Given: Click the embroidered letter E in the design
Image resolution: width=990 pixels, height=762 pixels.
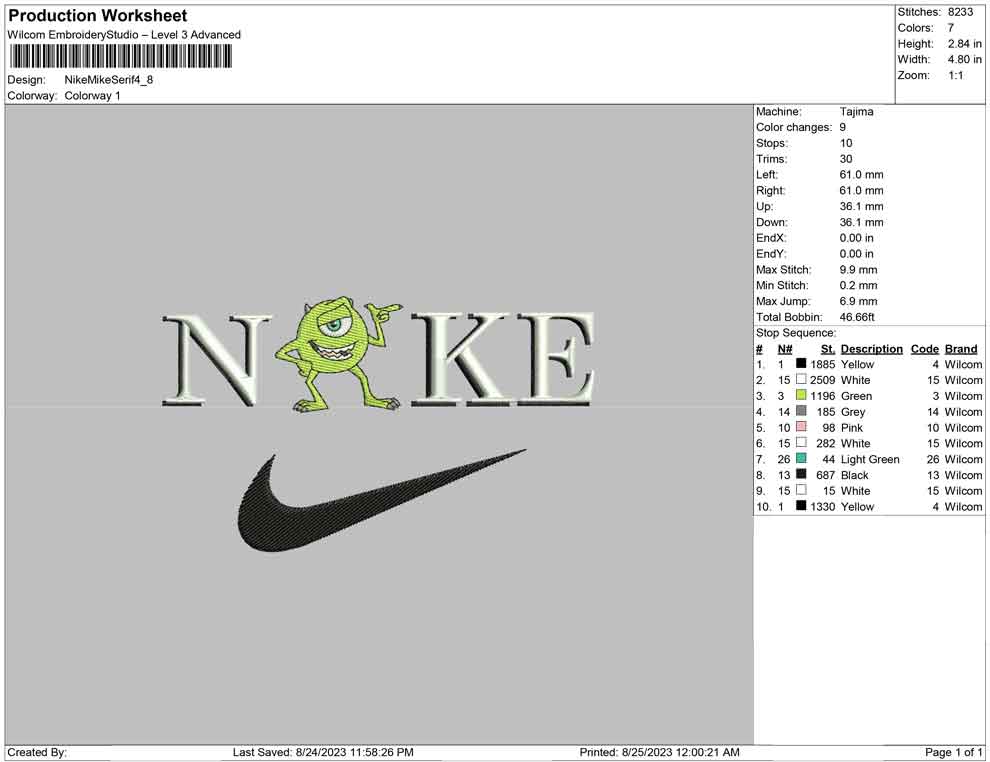Looking at the screenshot, I should click(x=562, y=360).
